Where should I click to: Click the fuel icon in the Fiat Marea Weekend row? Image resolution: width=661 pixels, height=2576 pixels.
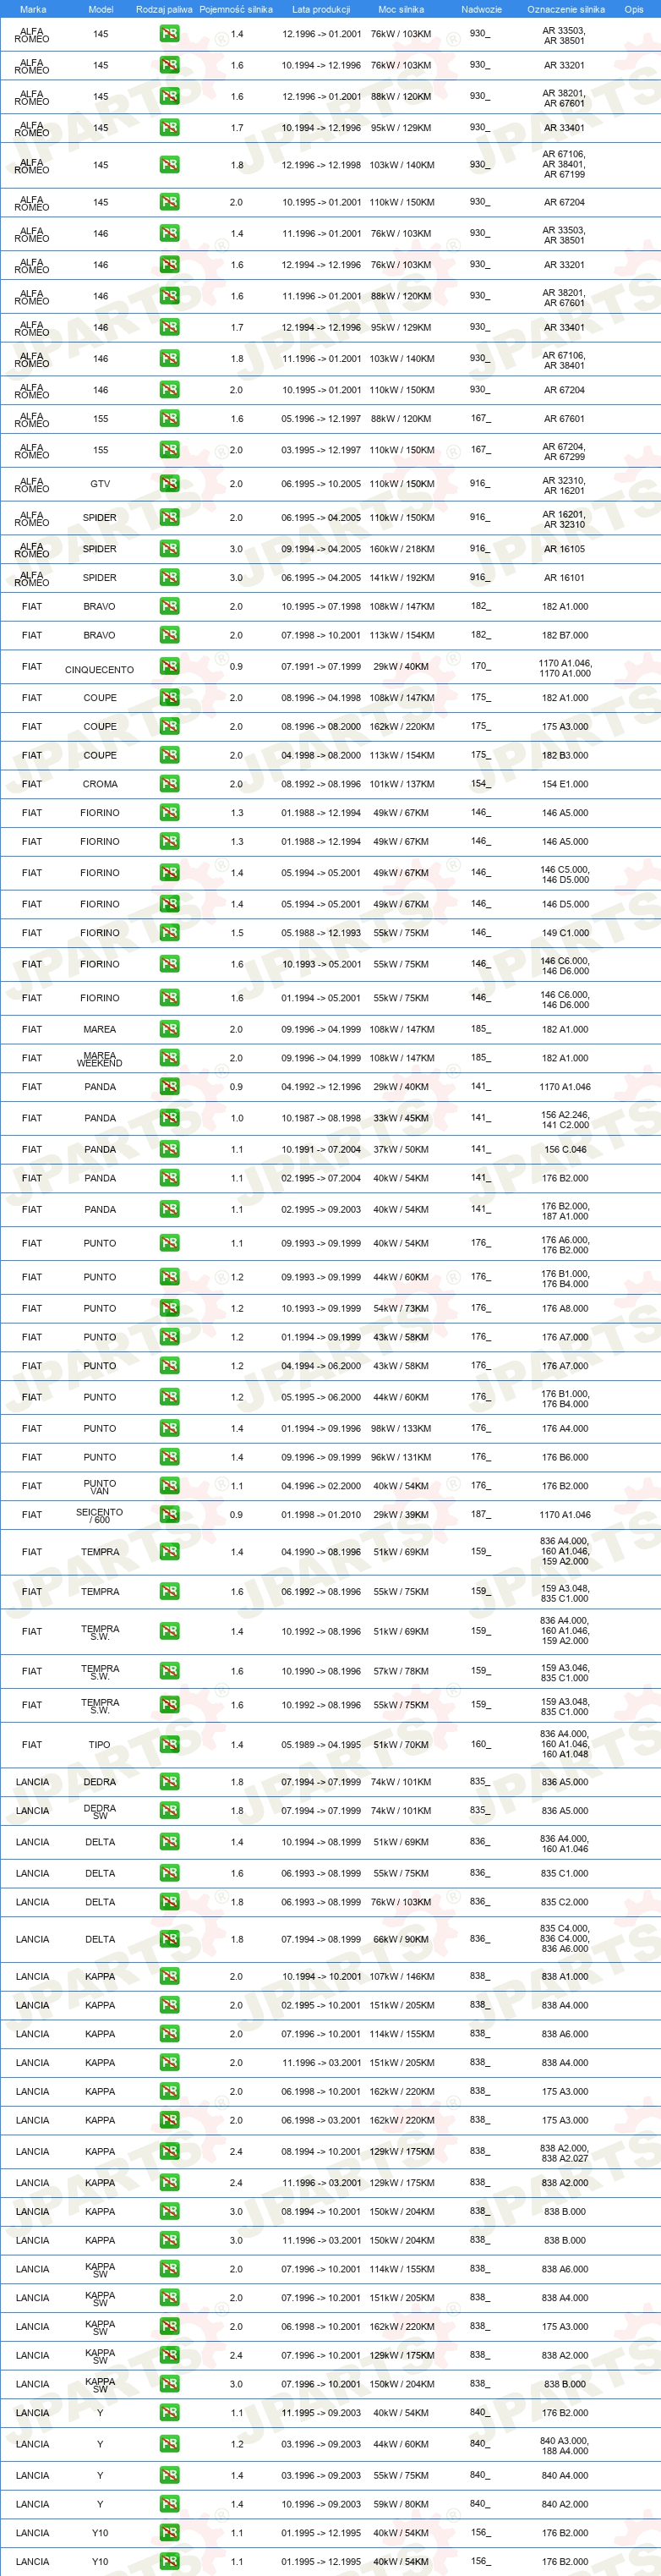(169, 1058)
